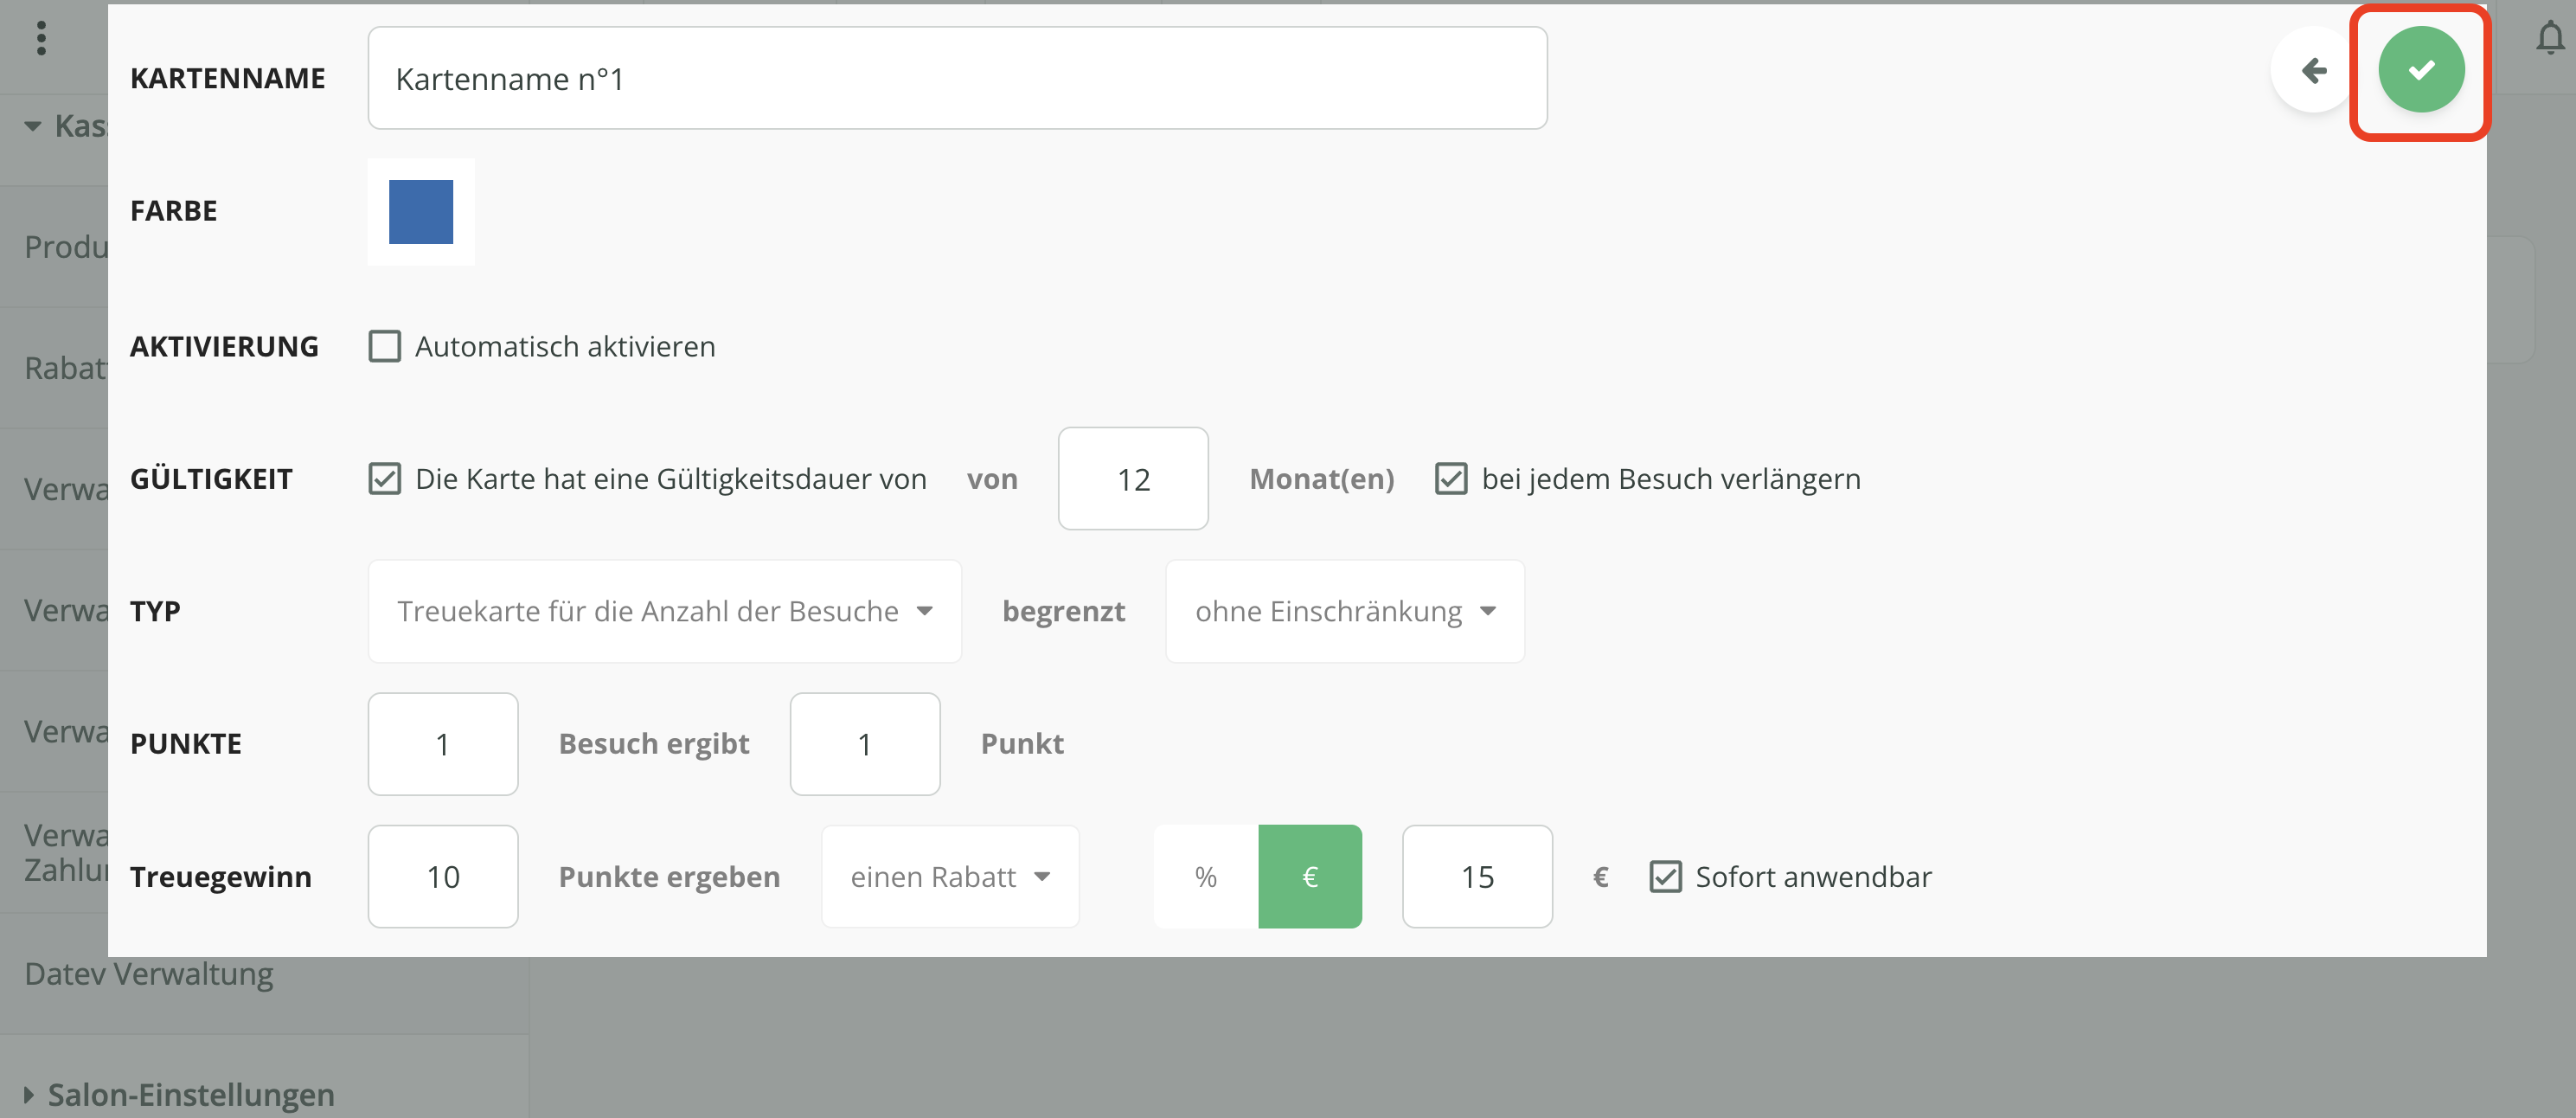
Task: Click the green checkmark confirm button
Action: [2420, 70]
